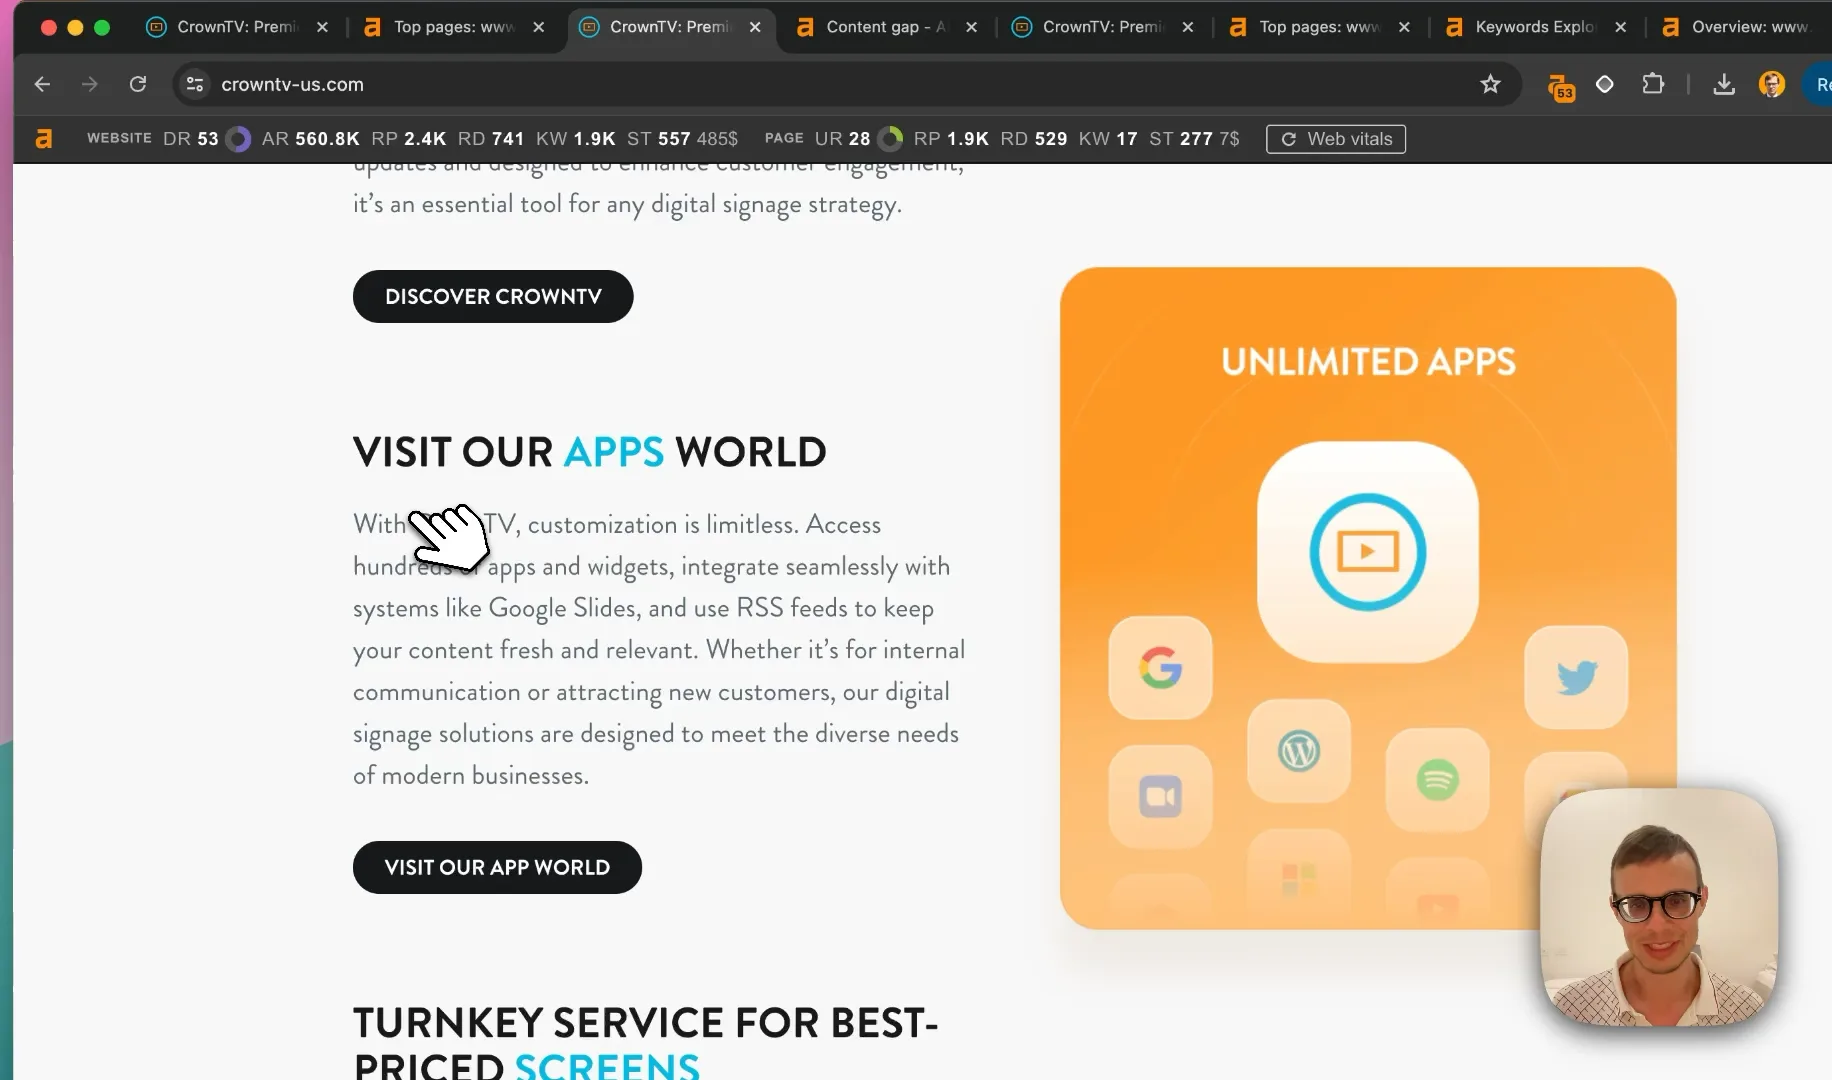The height and width of the screenshot is (1080, 1832).
Task: Click the page KW 17 metric
Action: tap(1108, 139)
